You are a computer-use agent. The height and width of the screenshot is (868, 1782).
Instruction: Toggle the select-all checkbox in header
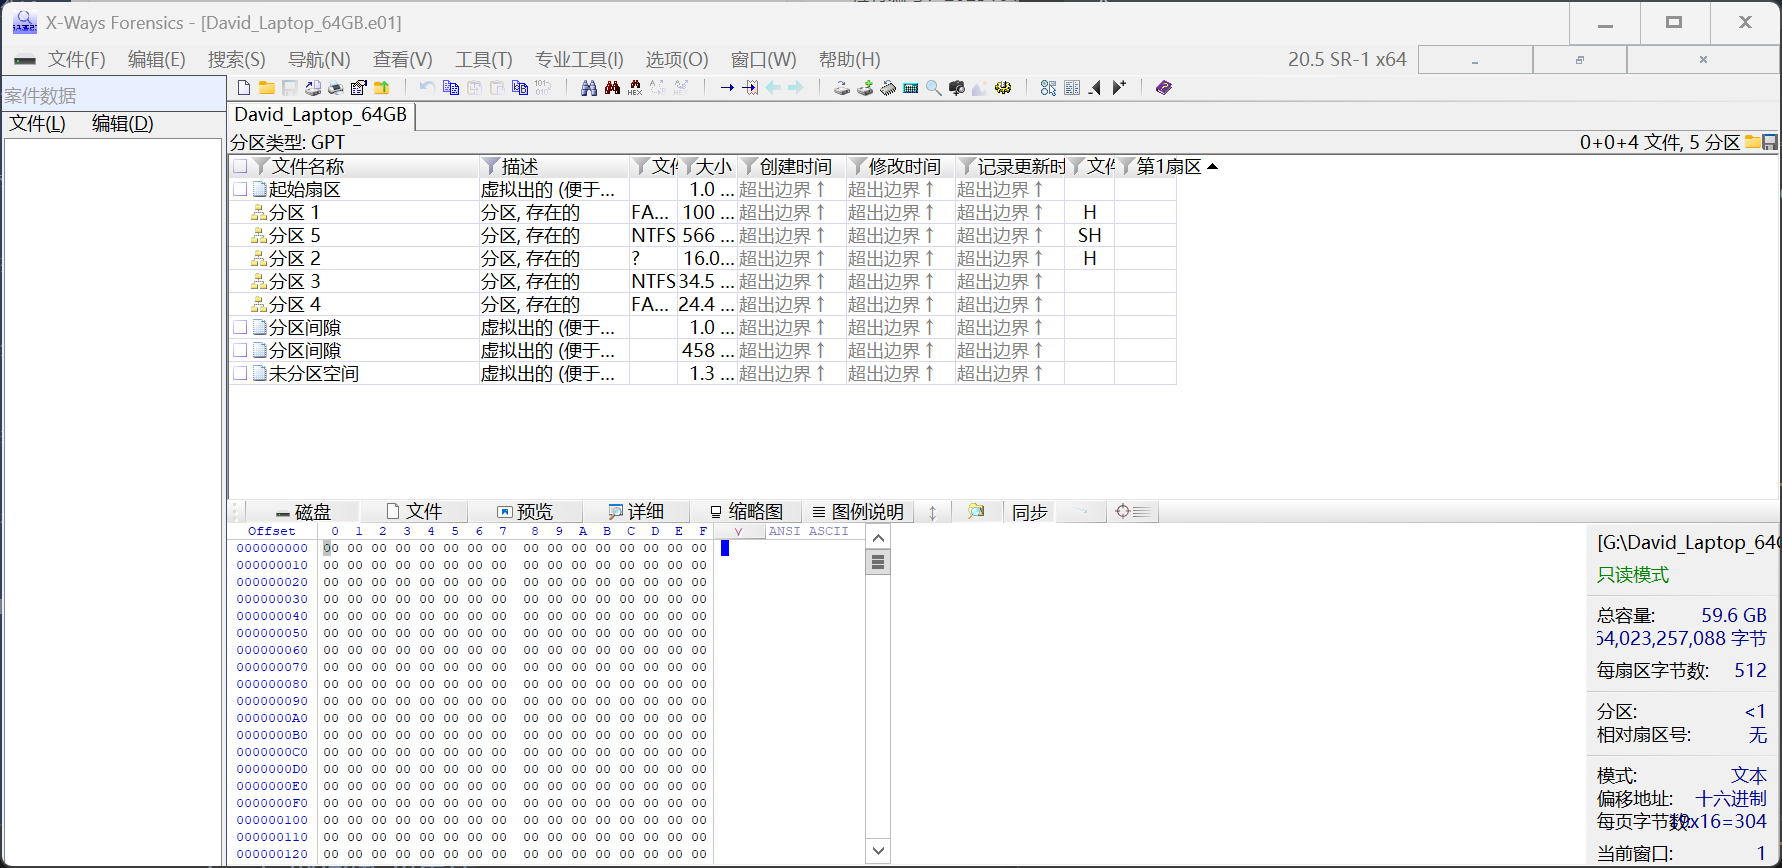240,166
